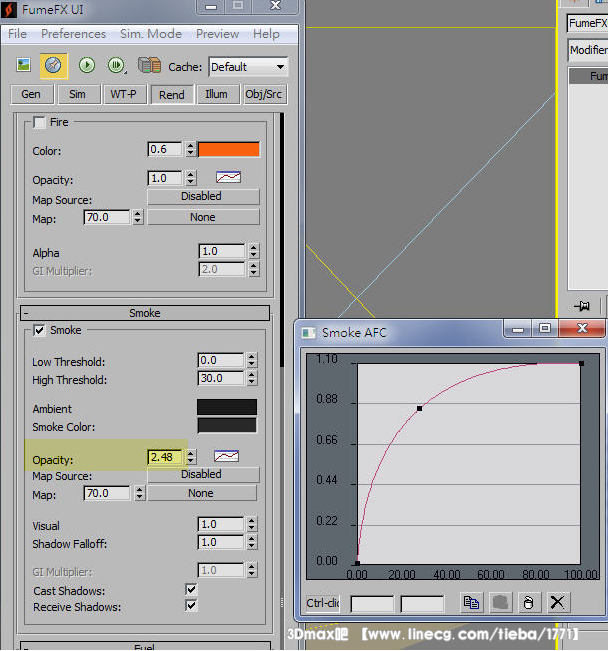Click Smoke Map None button

click(x=202, y=493)
